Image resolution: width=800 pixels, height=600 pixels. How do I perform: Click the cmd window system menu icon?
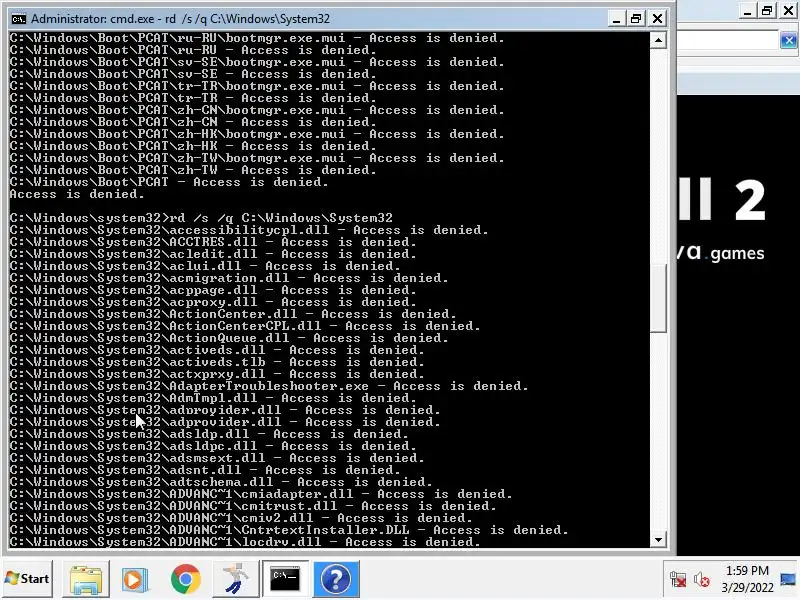coord(19,19)
